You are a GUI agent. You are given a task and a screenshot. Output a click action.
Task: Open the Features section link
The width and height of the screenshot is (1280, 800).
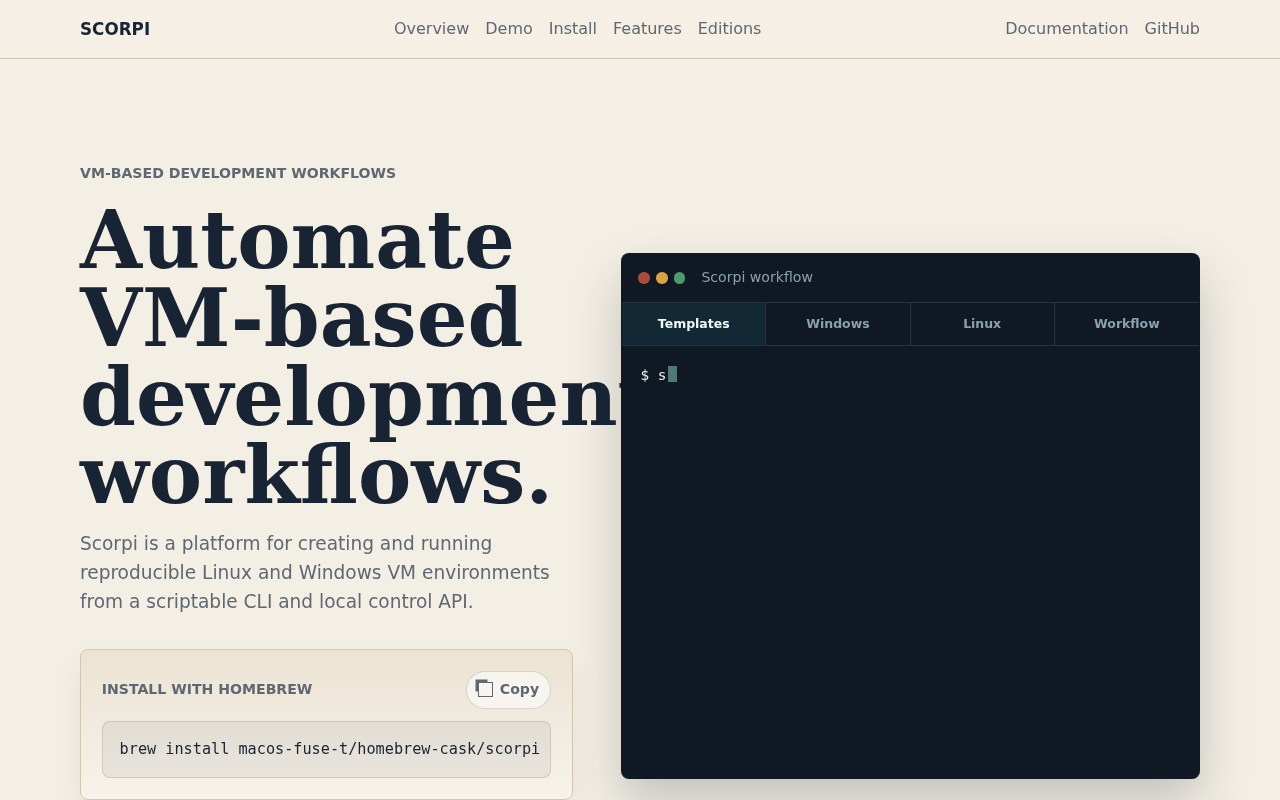coord(647,29)
